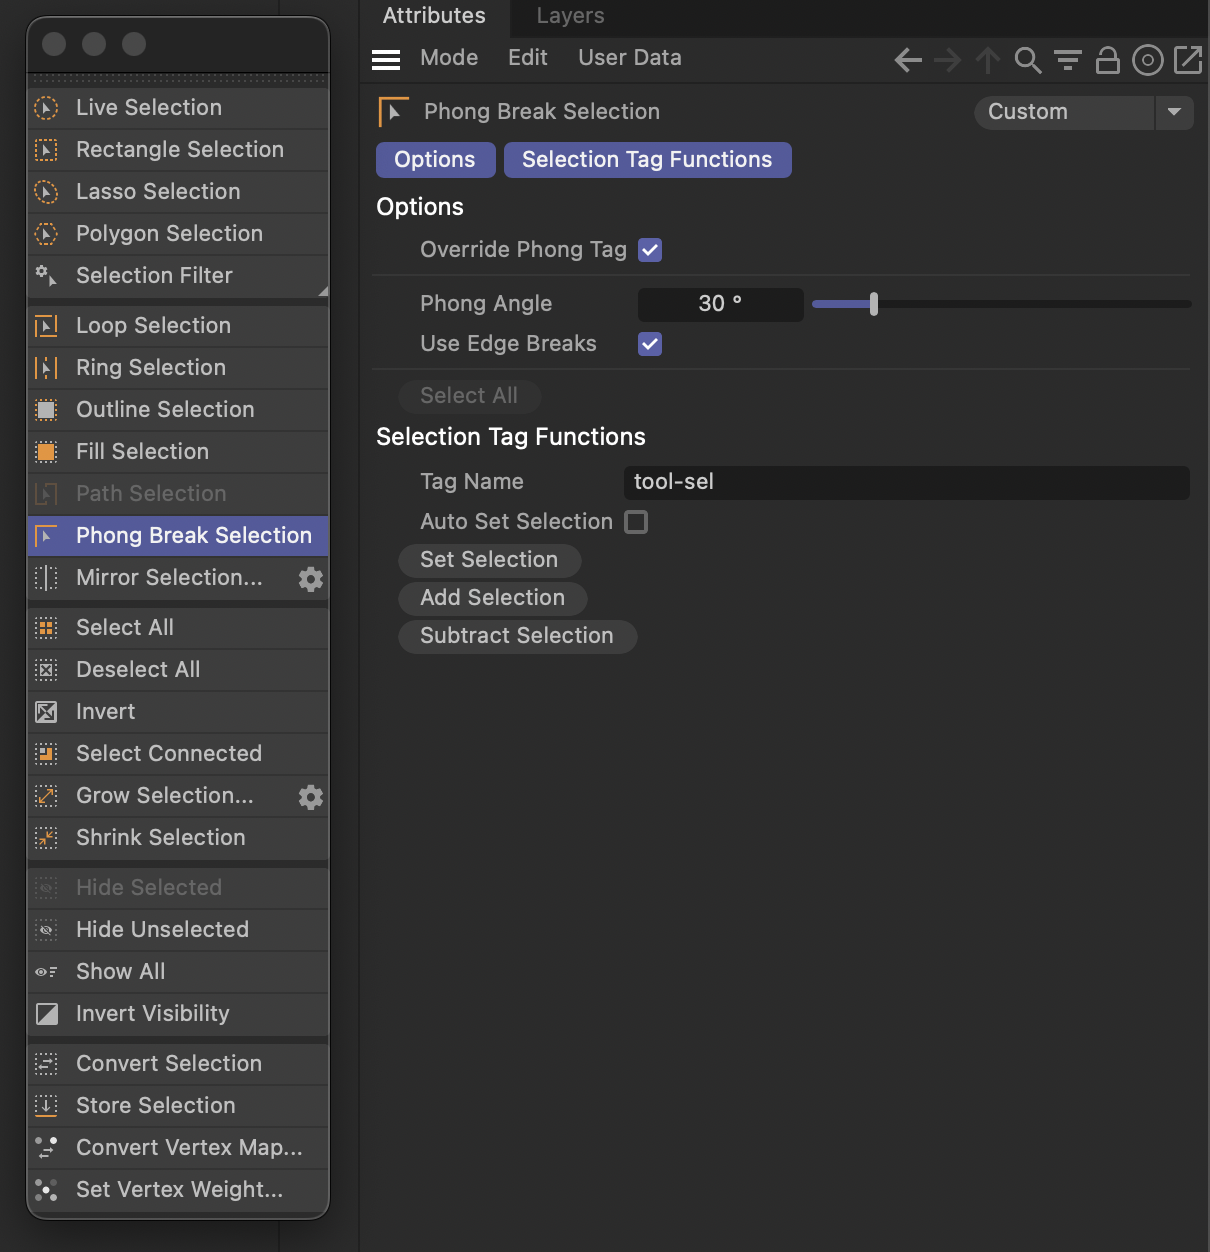Screen dimensions: 1210x1252
Task: Click the Set Selection button
Action: tap(490, 560)
